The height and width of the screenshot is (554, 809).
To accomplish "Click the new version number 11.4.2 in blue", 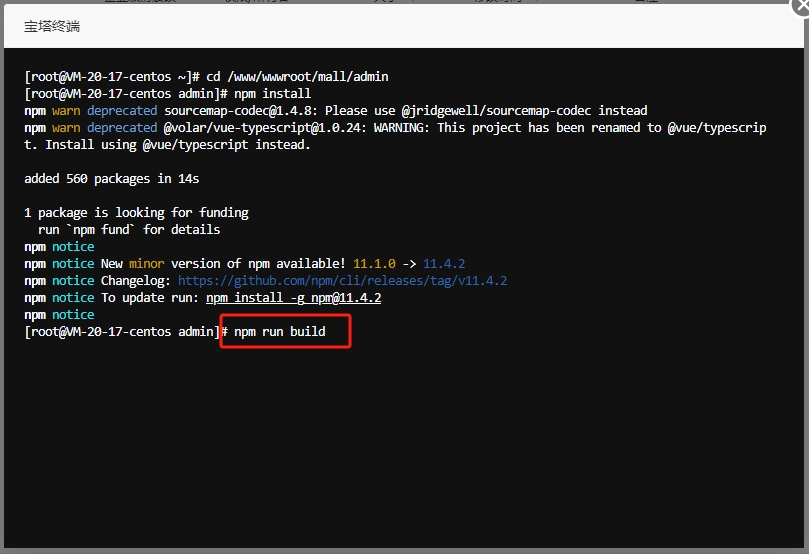I will 443,264.
